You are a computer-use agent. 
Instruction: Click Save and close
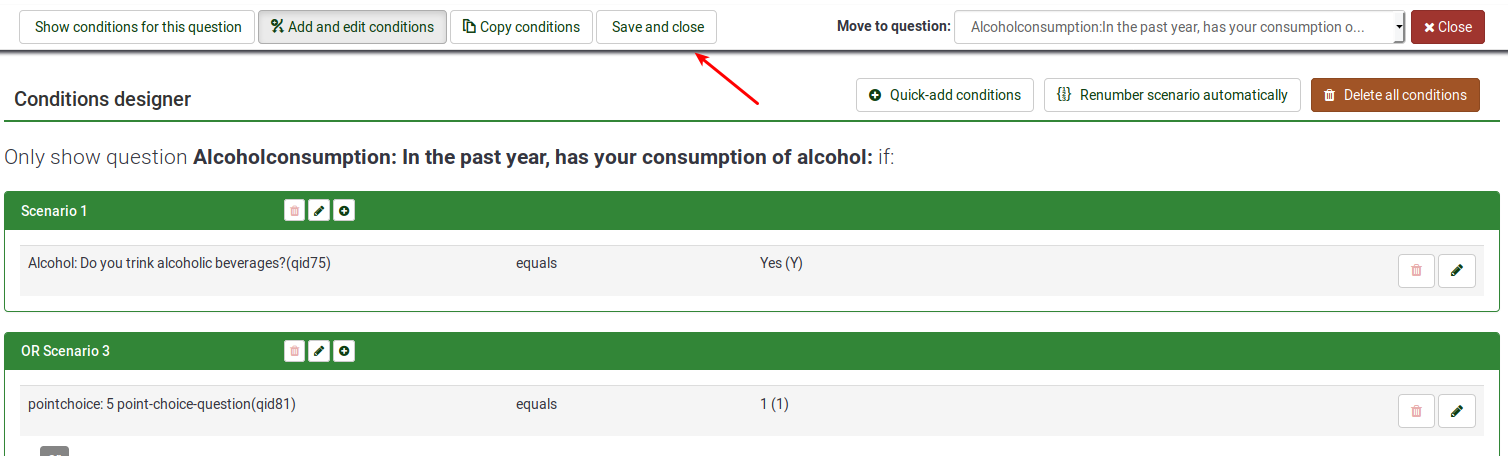click(x=657, y=27)
